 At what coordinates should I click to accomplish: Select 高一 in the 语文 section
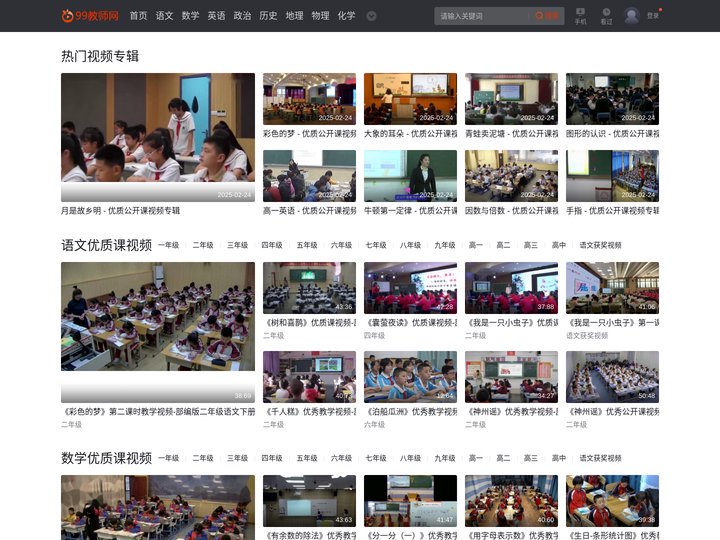[476, 245]
